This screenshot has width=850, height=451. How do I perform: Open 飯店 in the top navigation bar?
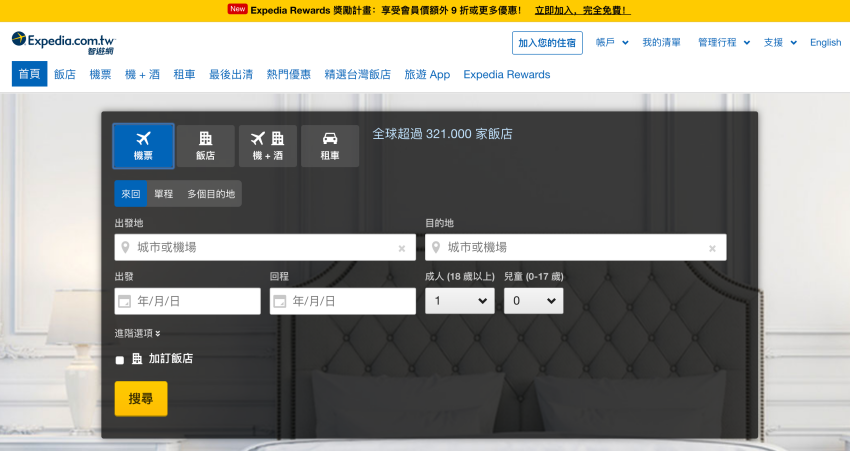[65, 74]
